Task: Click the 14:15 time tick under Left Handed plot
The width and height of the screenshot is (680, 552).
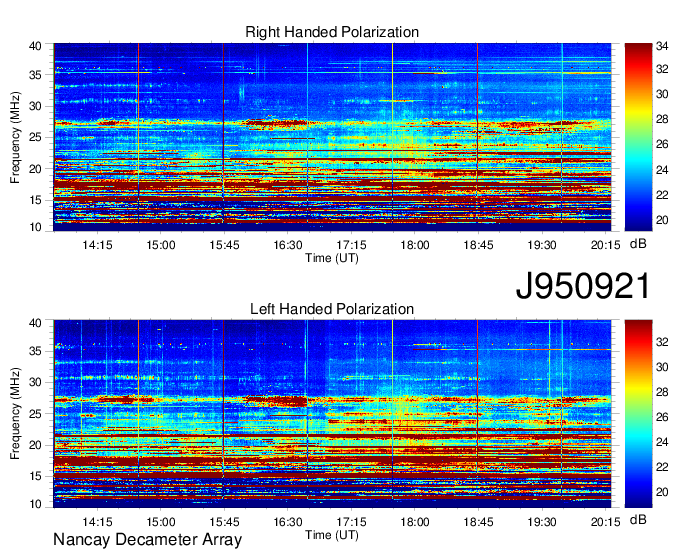Action: click(x=97, y=522)
